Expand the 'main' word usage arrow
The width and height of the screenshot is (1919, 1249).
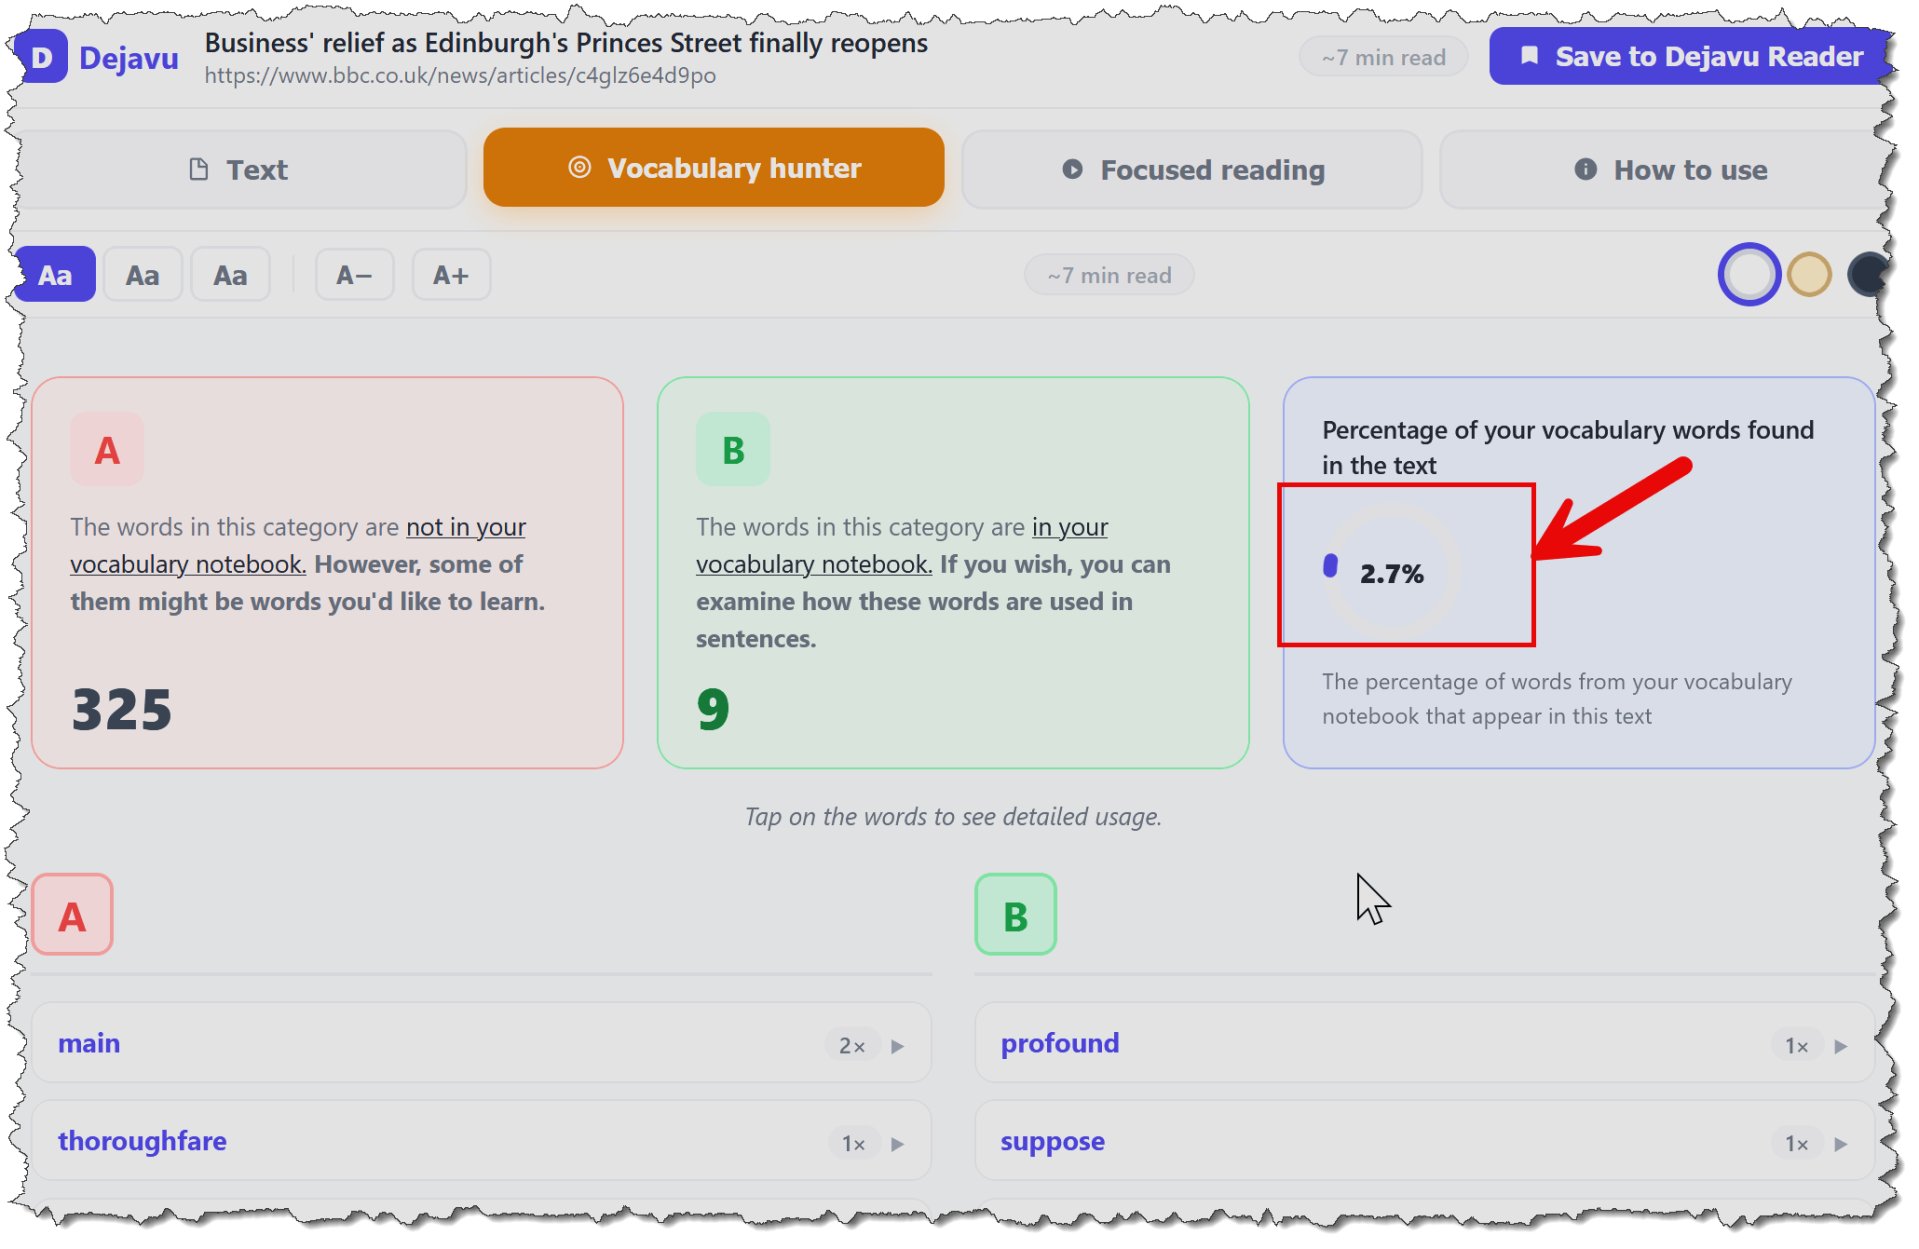point(898,1046)
